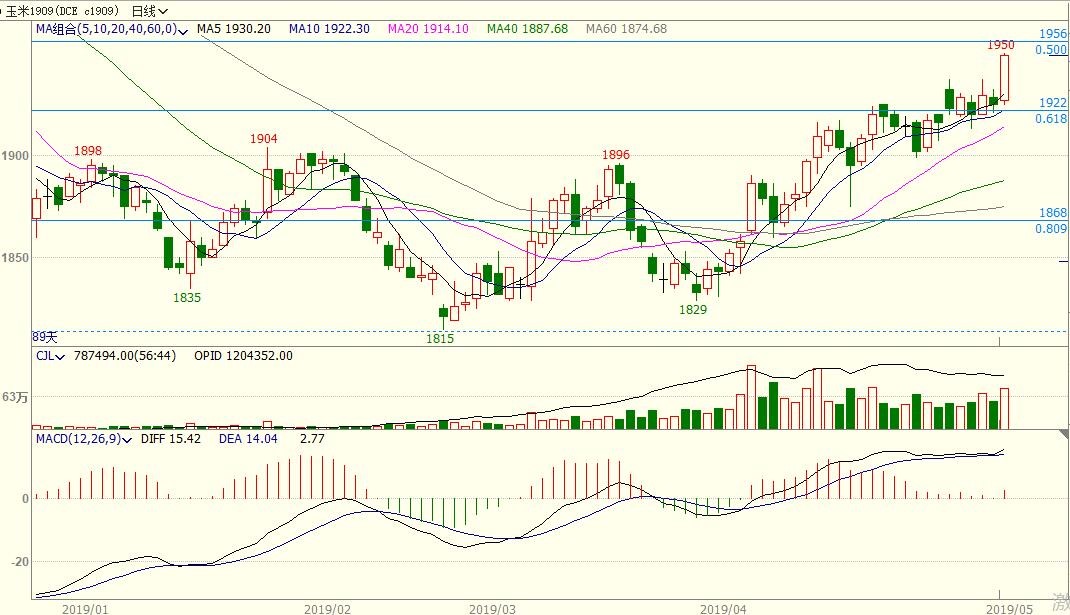Expand the MACD(12,26,9) indicator menu
Viewport: 1070px width, 615px height.
click(127, 439)
